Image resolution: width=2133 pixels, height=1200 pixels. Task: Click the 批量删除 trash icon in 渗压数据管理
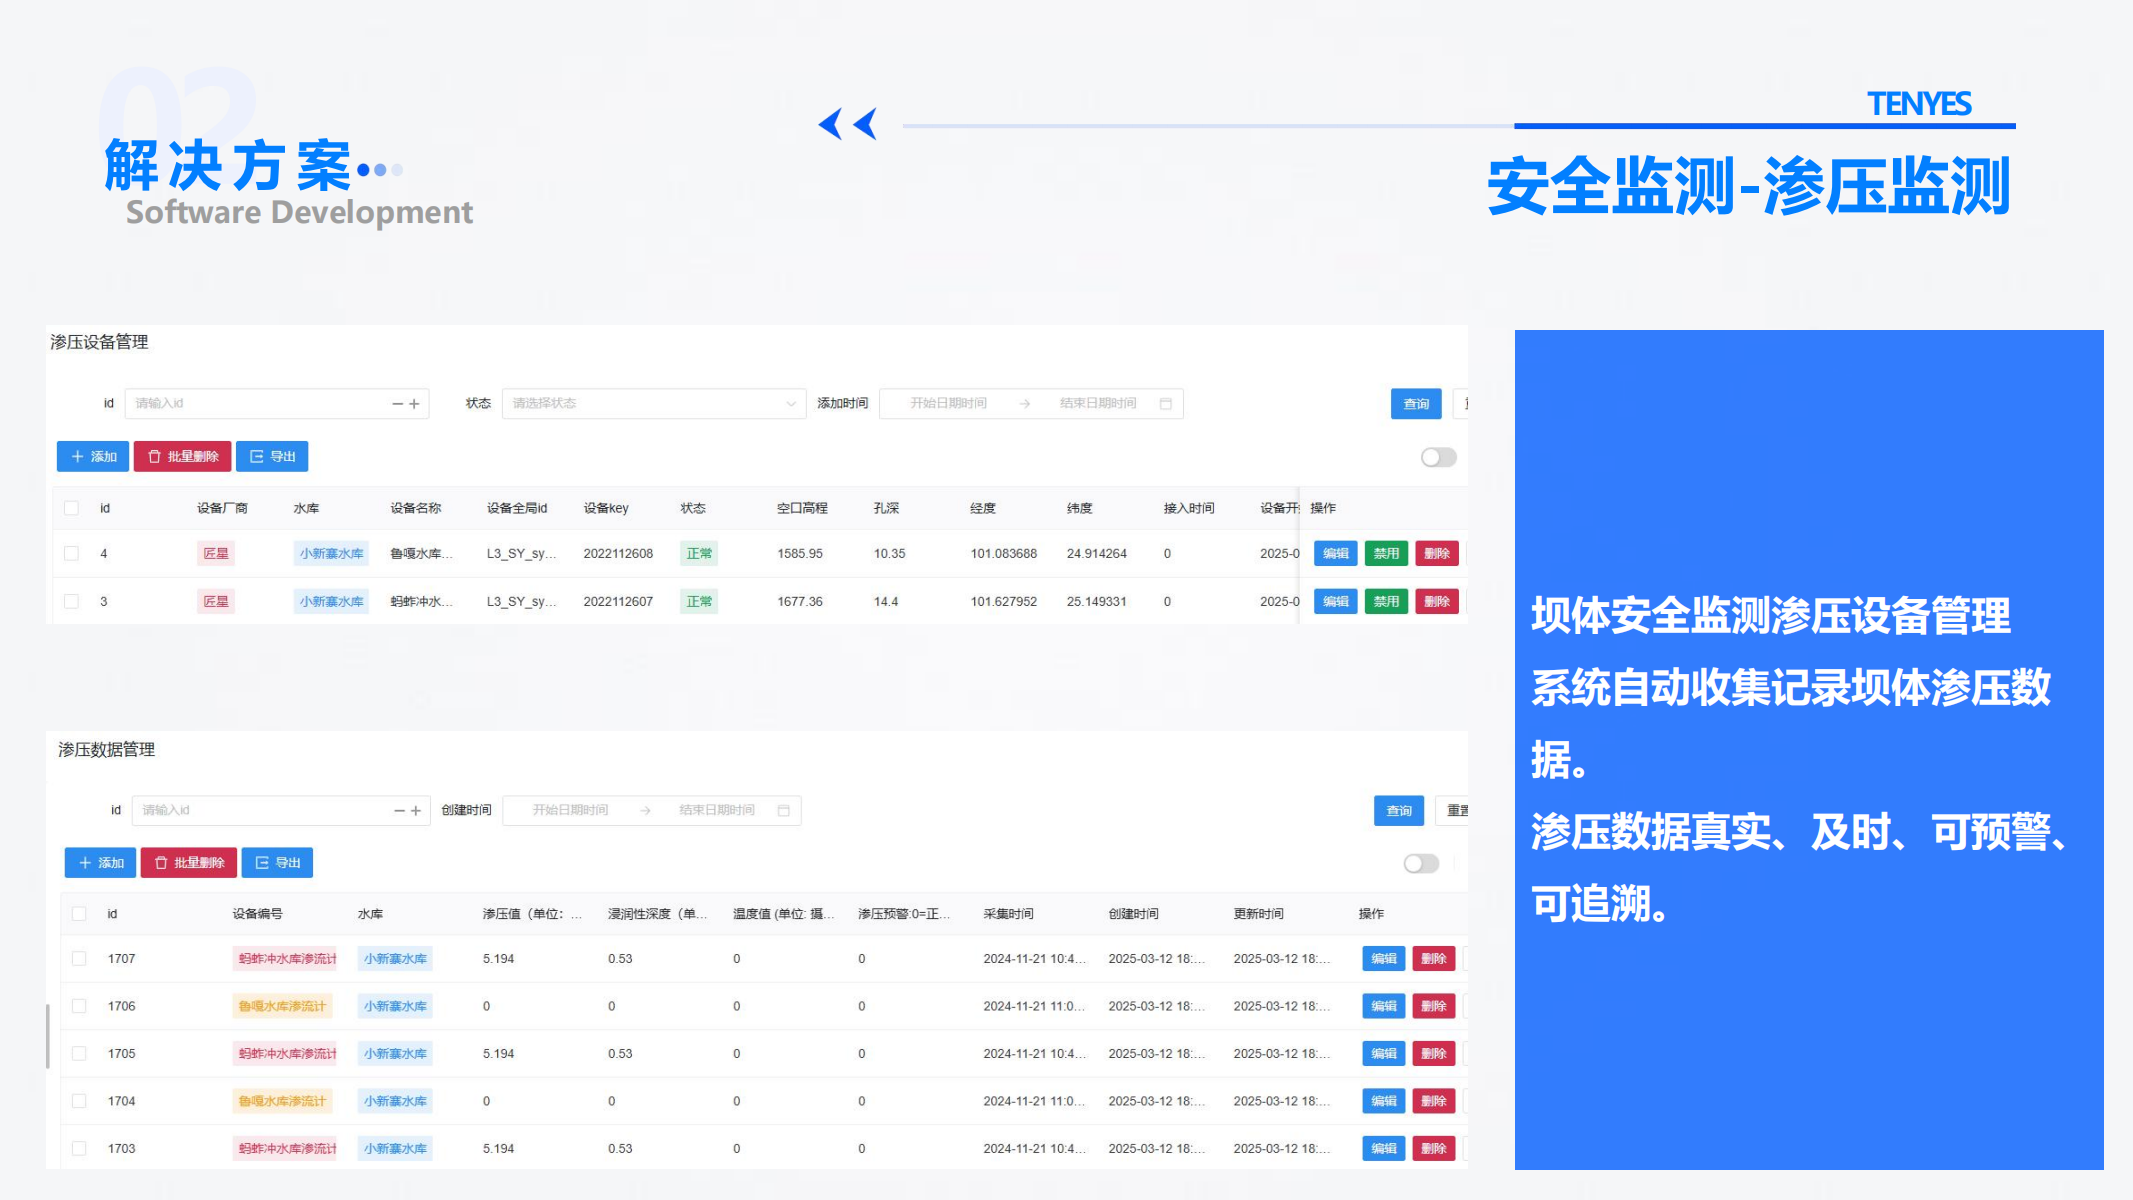tap(161, 863)
